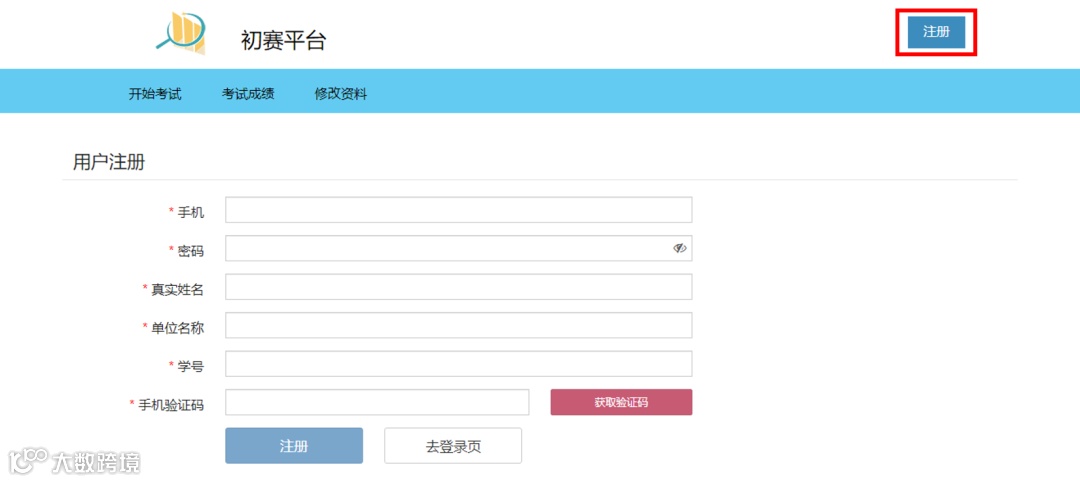The width and height of the screenshot is (1080, 482).
Task: Focus the 学号 student number input
Action: coord(459,364)
